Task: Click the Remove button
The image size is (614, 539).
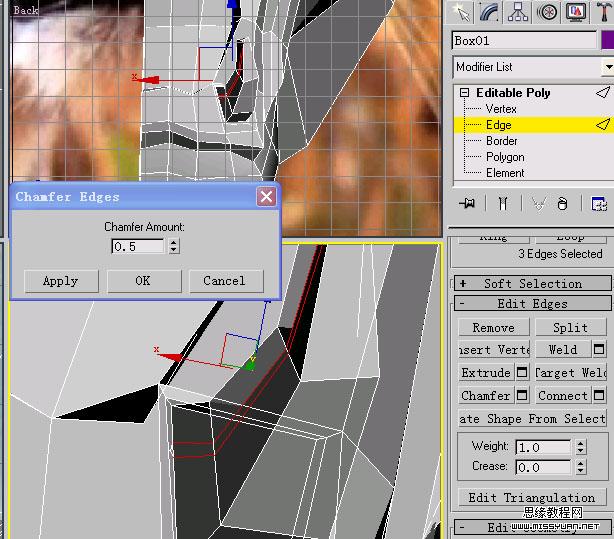Action: point(493,327)
